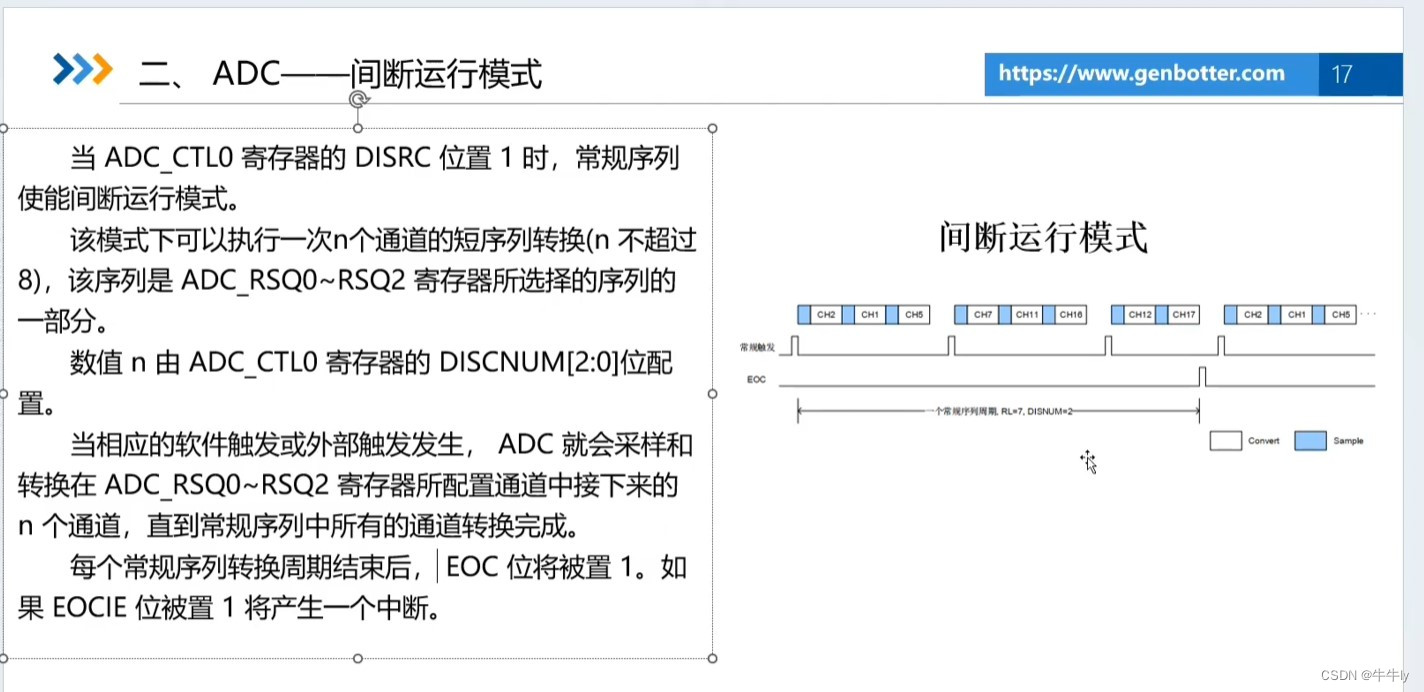Screen dimensions: 1424x692
Task: Click the blue Sample color swatch
Action: (x=1310, y=440)
